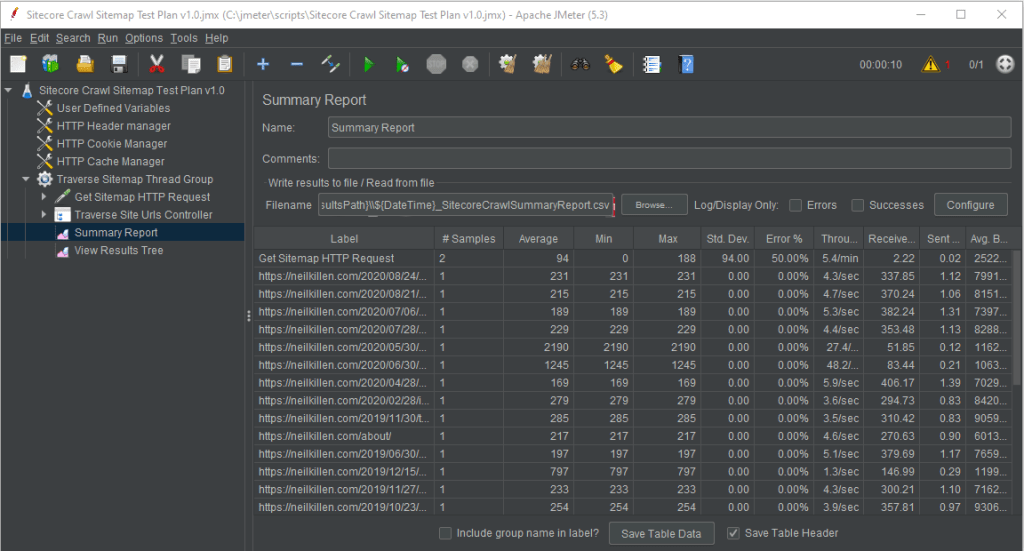Click the Comments input field
1024x551 pixels.
pyautogui.click(x=669, y=159)
